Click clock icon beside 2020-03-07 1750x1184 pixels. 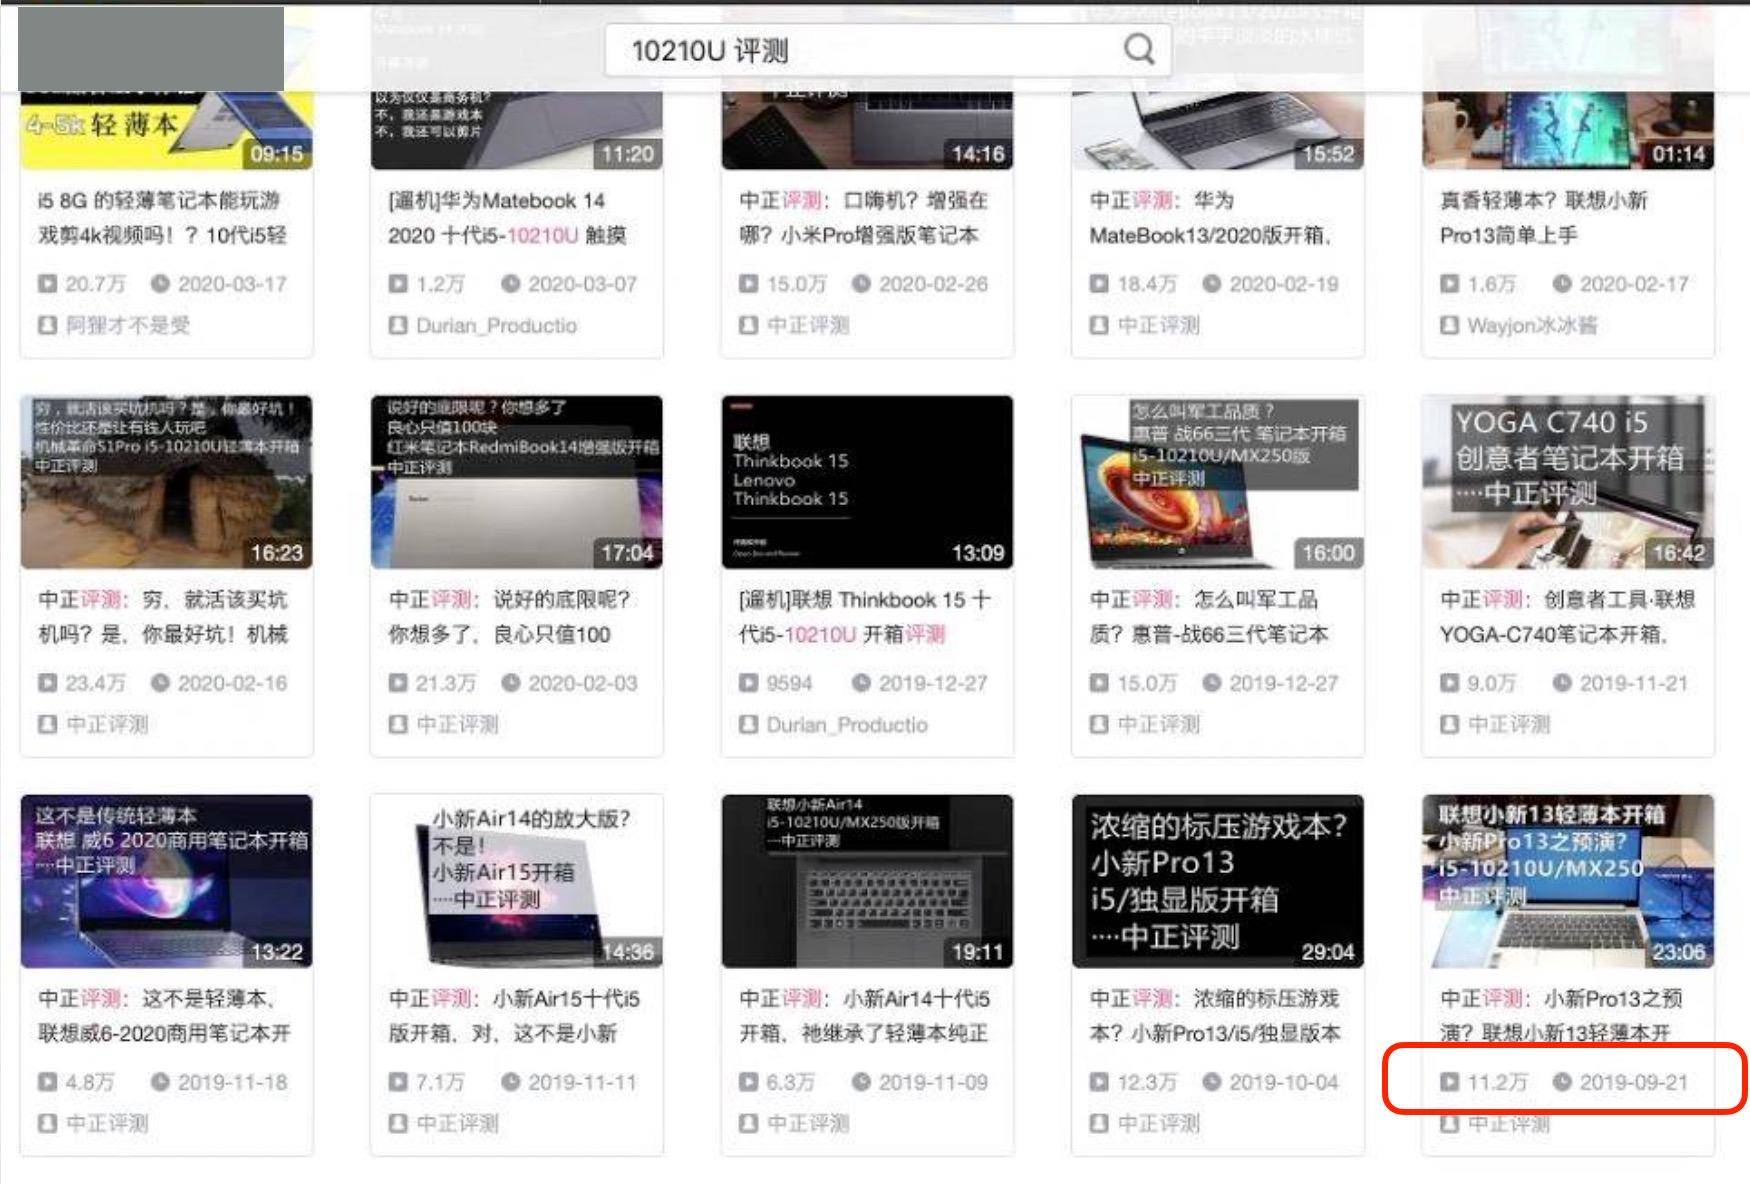point(510,284)
